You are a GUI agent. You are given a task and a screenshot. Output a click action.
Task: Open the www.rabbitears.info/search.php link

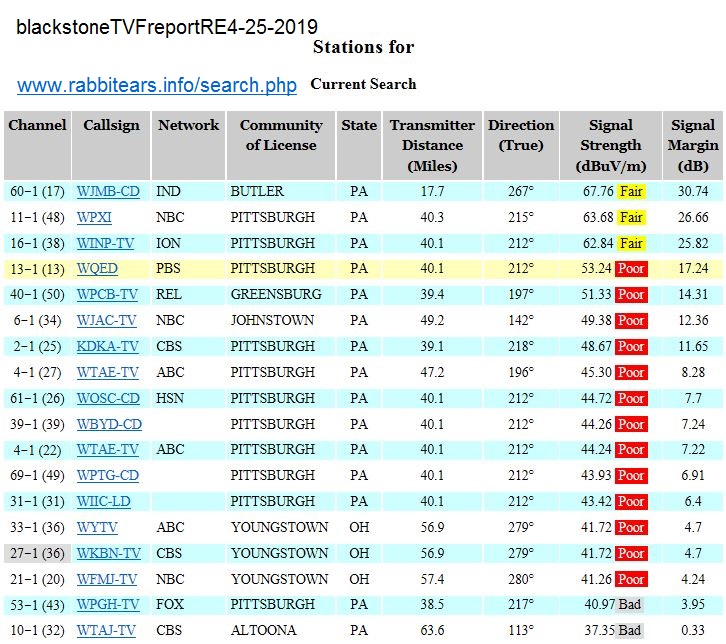[157, 86]
